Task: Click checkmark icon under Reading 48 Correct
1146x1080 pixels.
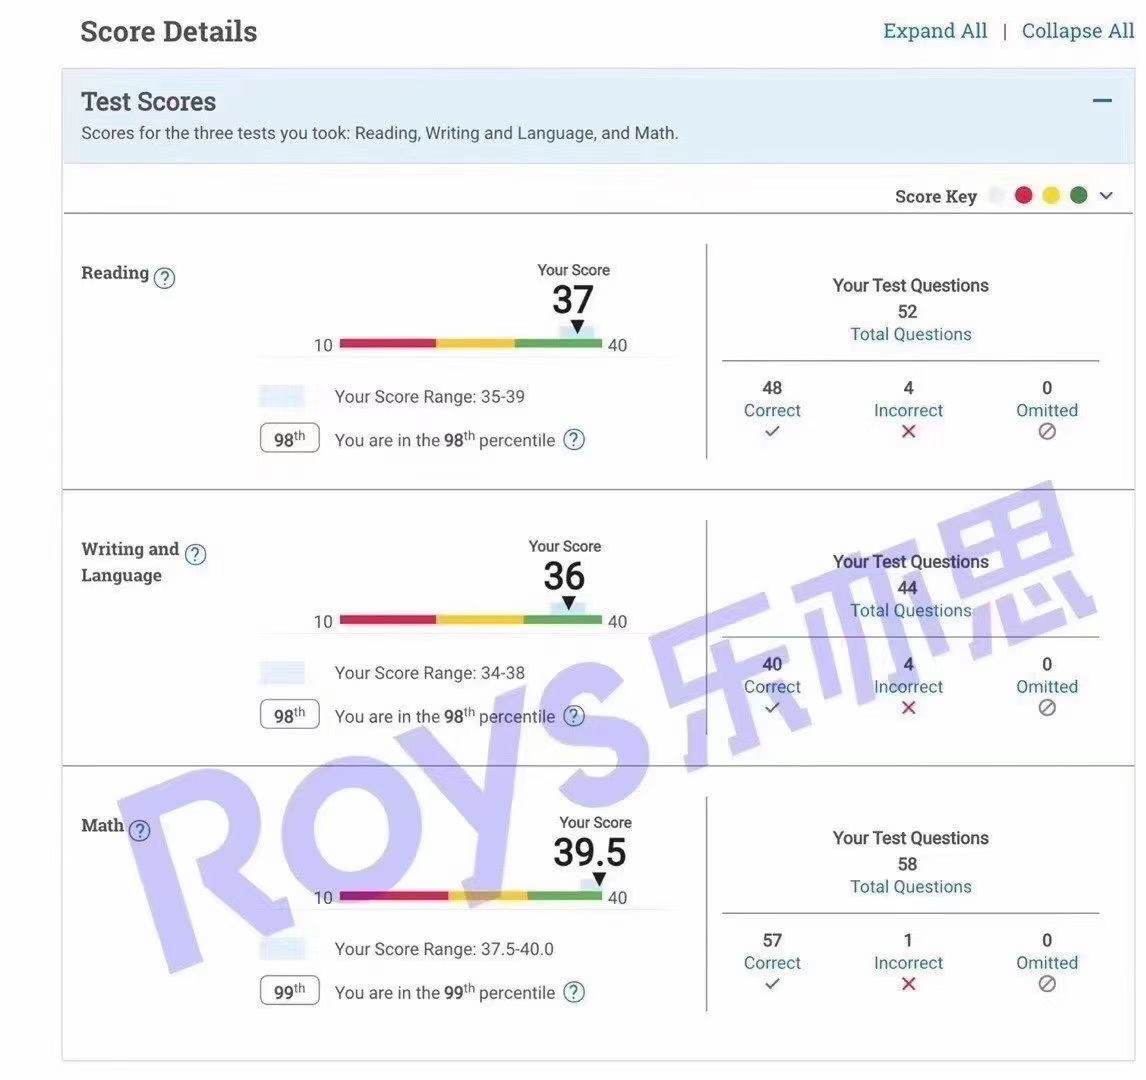Action: click(x=772, y=432)
